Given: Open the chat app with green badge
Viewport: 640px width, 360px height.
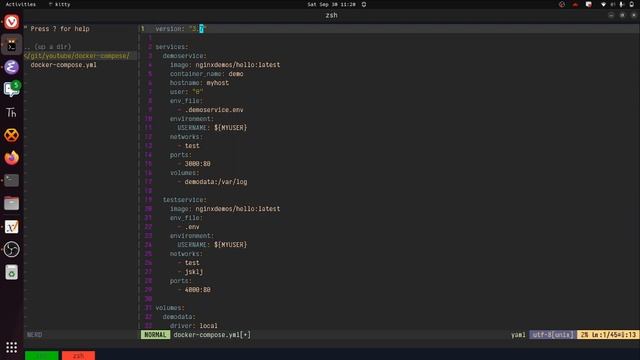Looking at the screenshot, I should pos(11,89).
